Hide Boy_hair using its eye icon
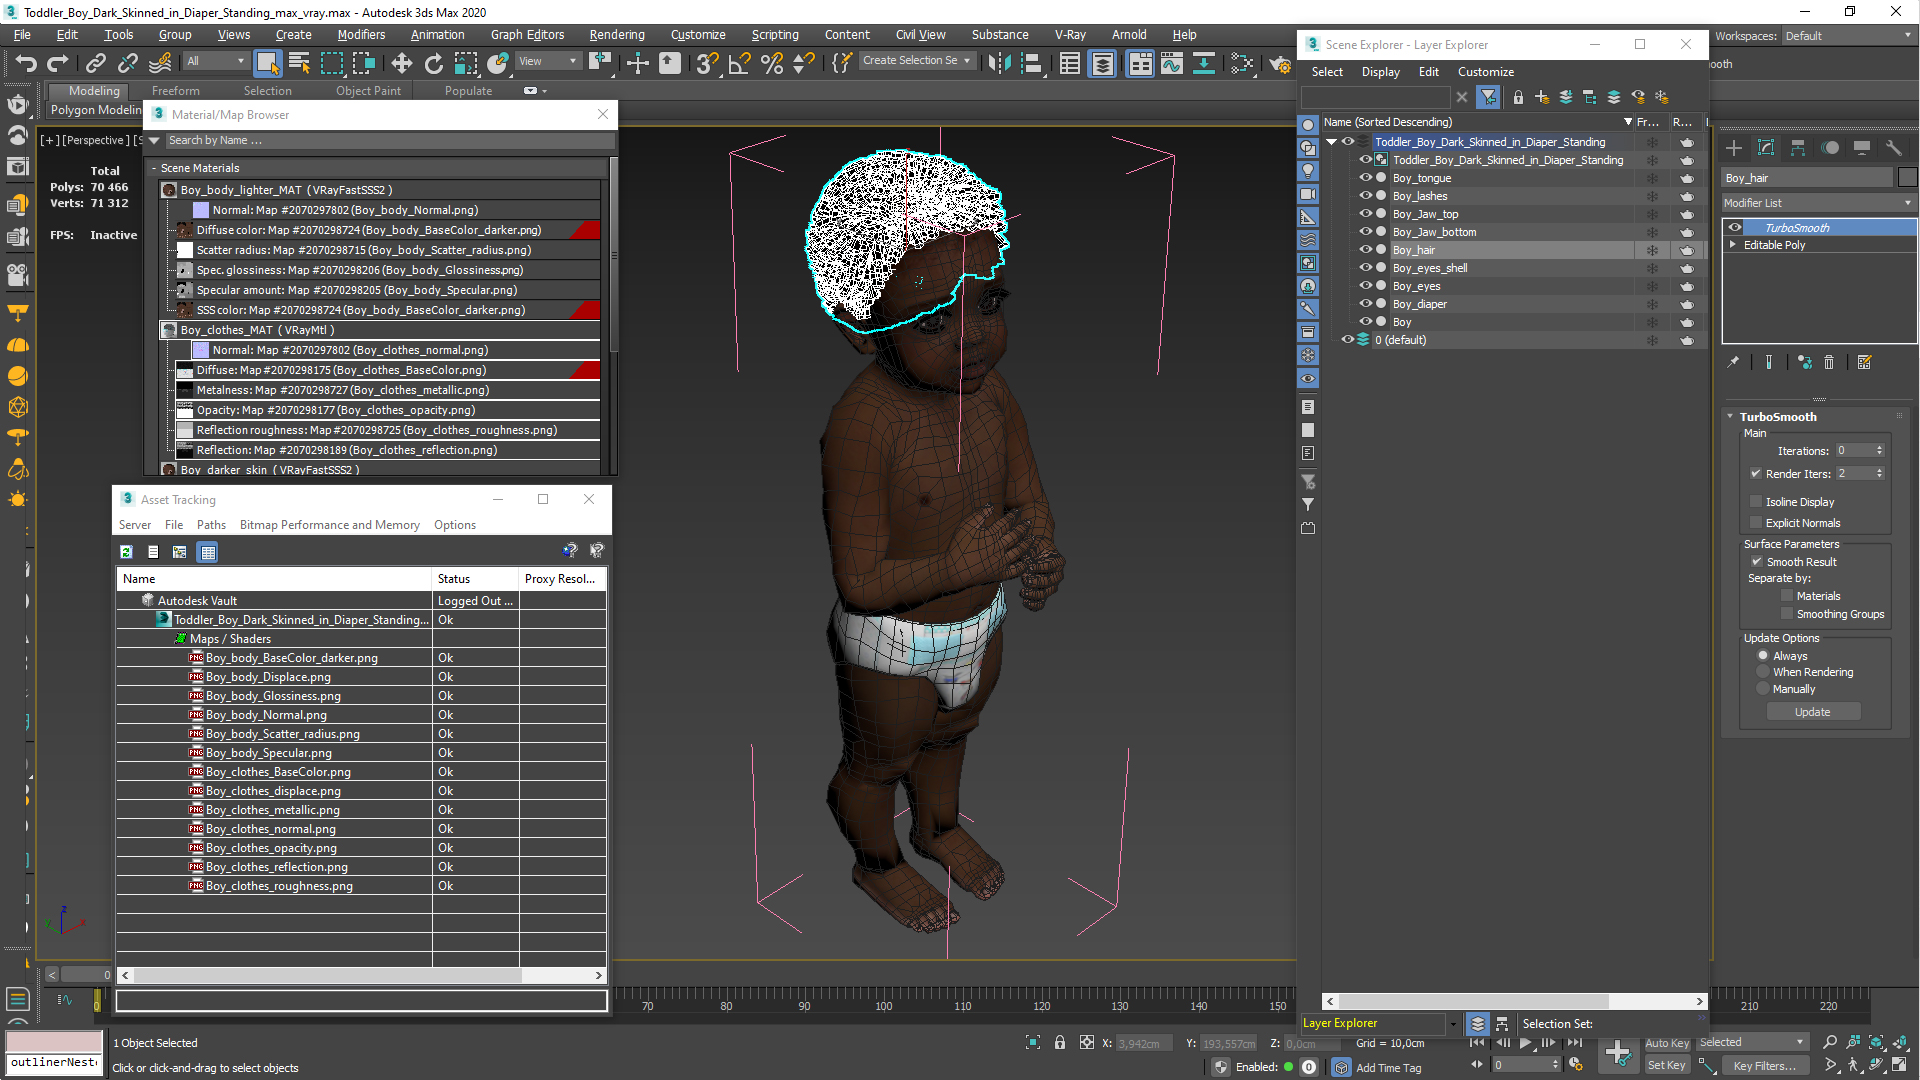 tap(1365, 250)
